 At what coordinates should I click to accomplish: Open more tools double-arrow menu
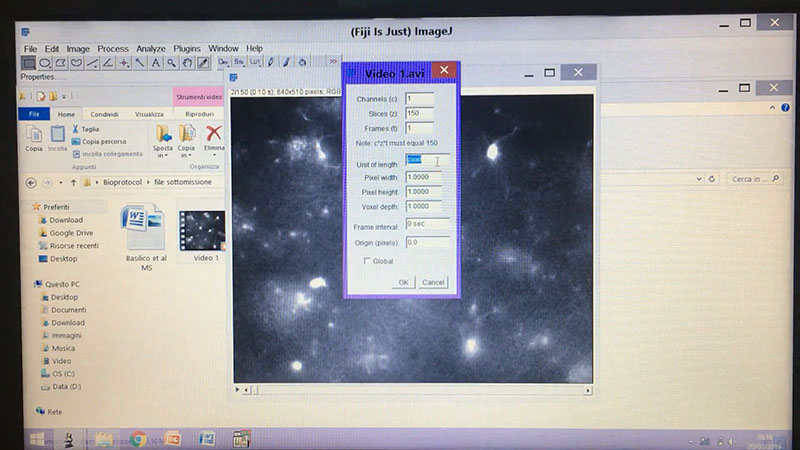(x=333, y=62)
